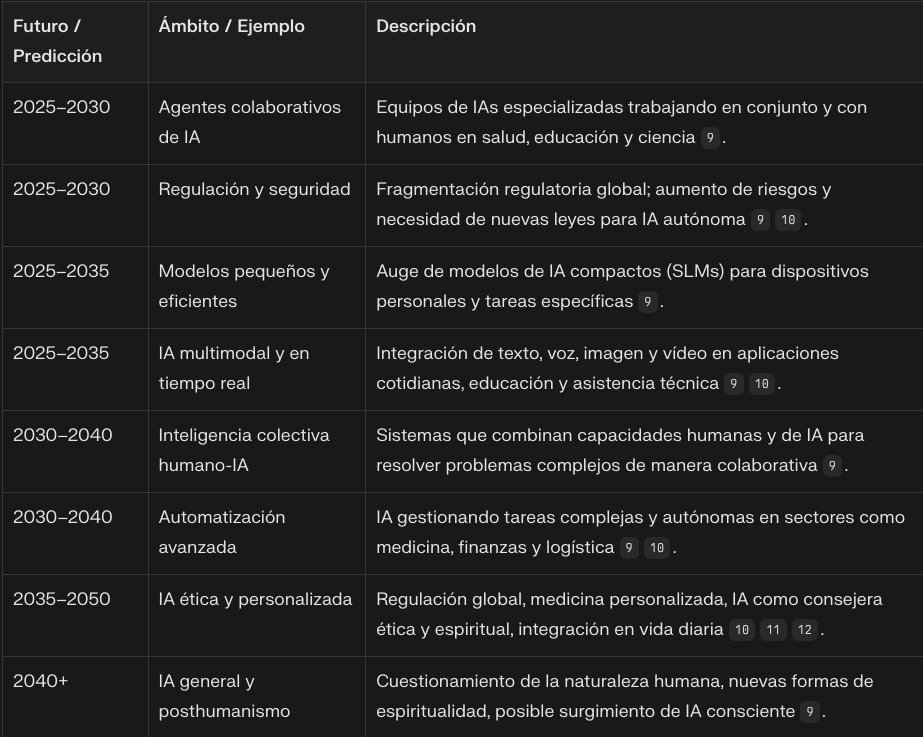The height and width of the screenshot is (737, 923).
Task: Open citation 9 in Agentes colaborativos row
Action: click(710, 138)
